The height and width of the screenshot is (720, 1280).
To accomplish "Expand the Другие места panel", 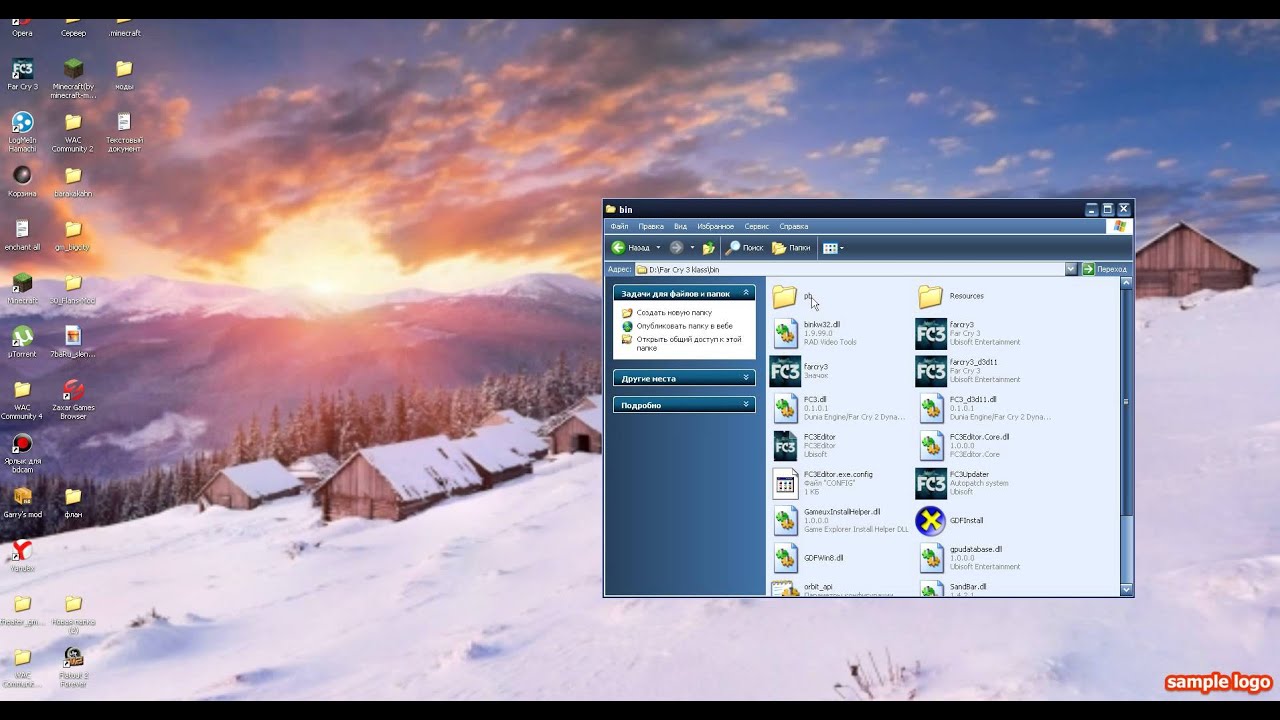I will (x=745, y=378).
